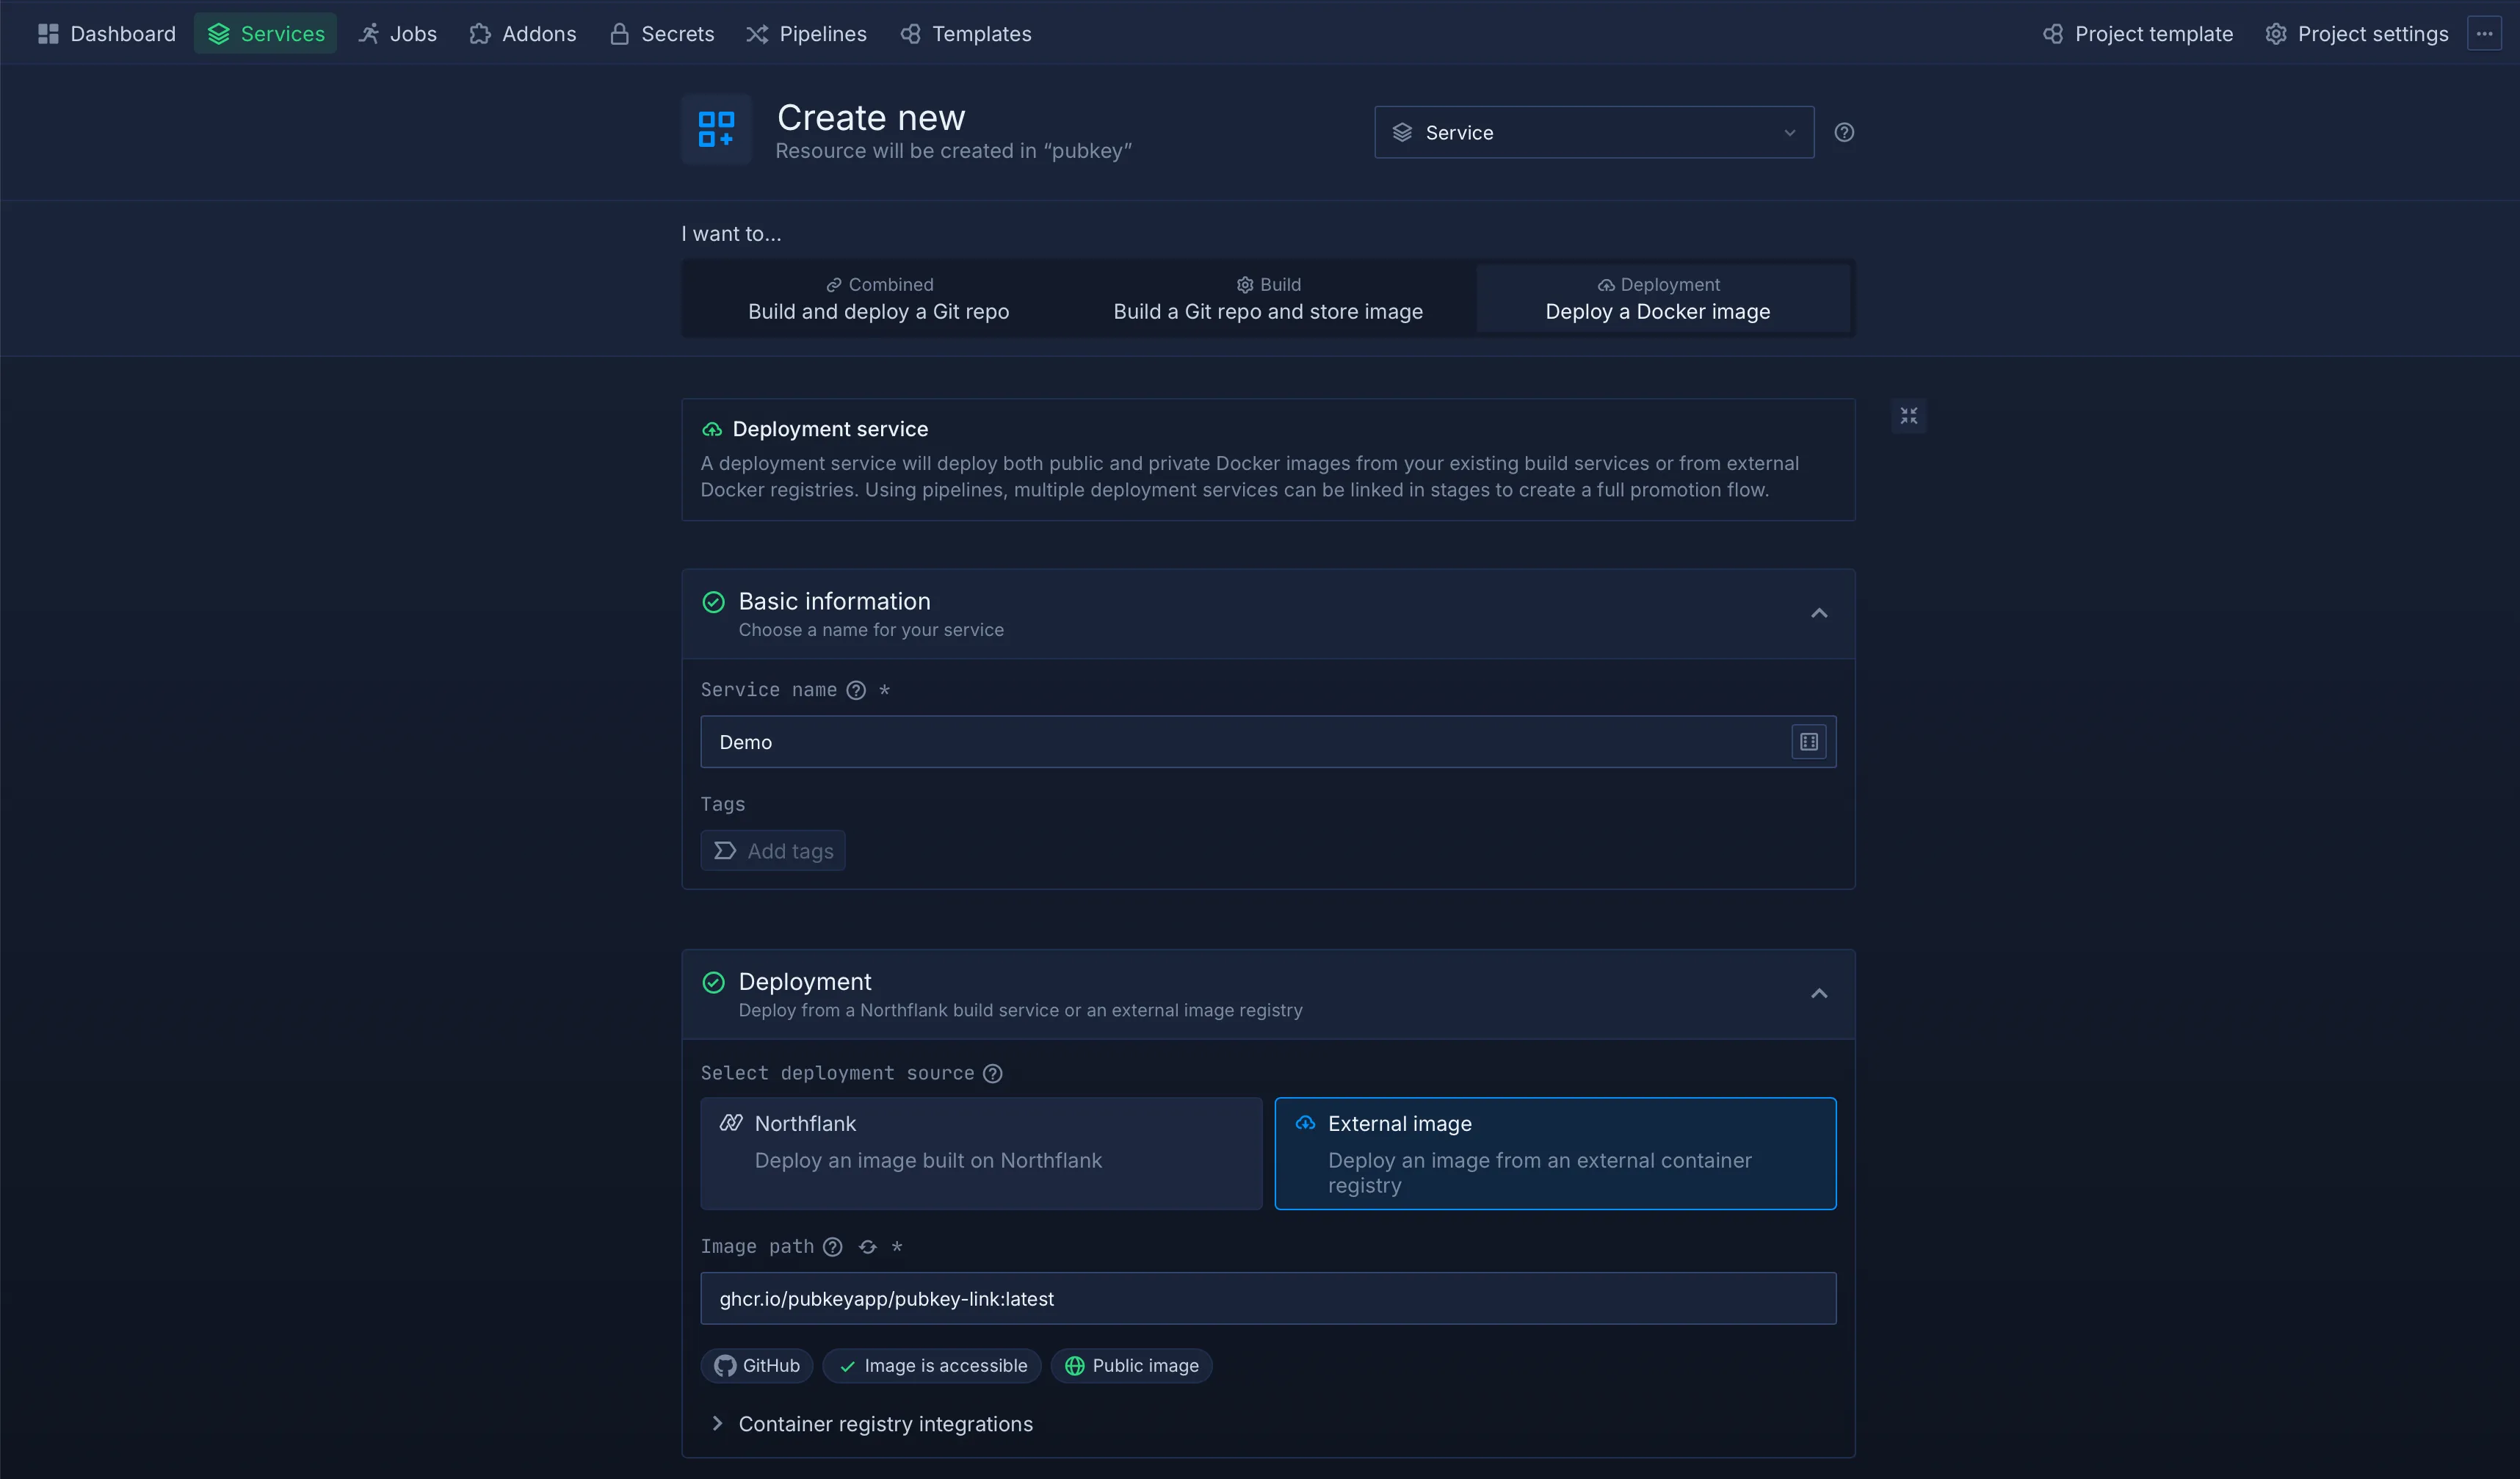Screen dimensions: 2520x1479
Task: Select External image deployment source
Action: pyautogui.click(x=1554, y=1153)
